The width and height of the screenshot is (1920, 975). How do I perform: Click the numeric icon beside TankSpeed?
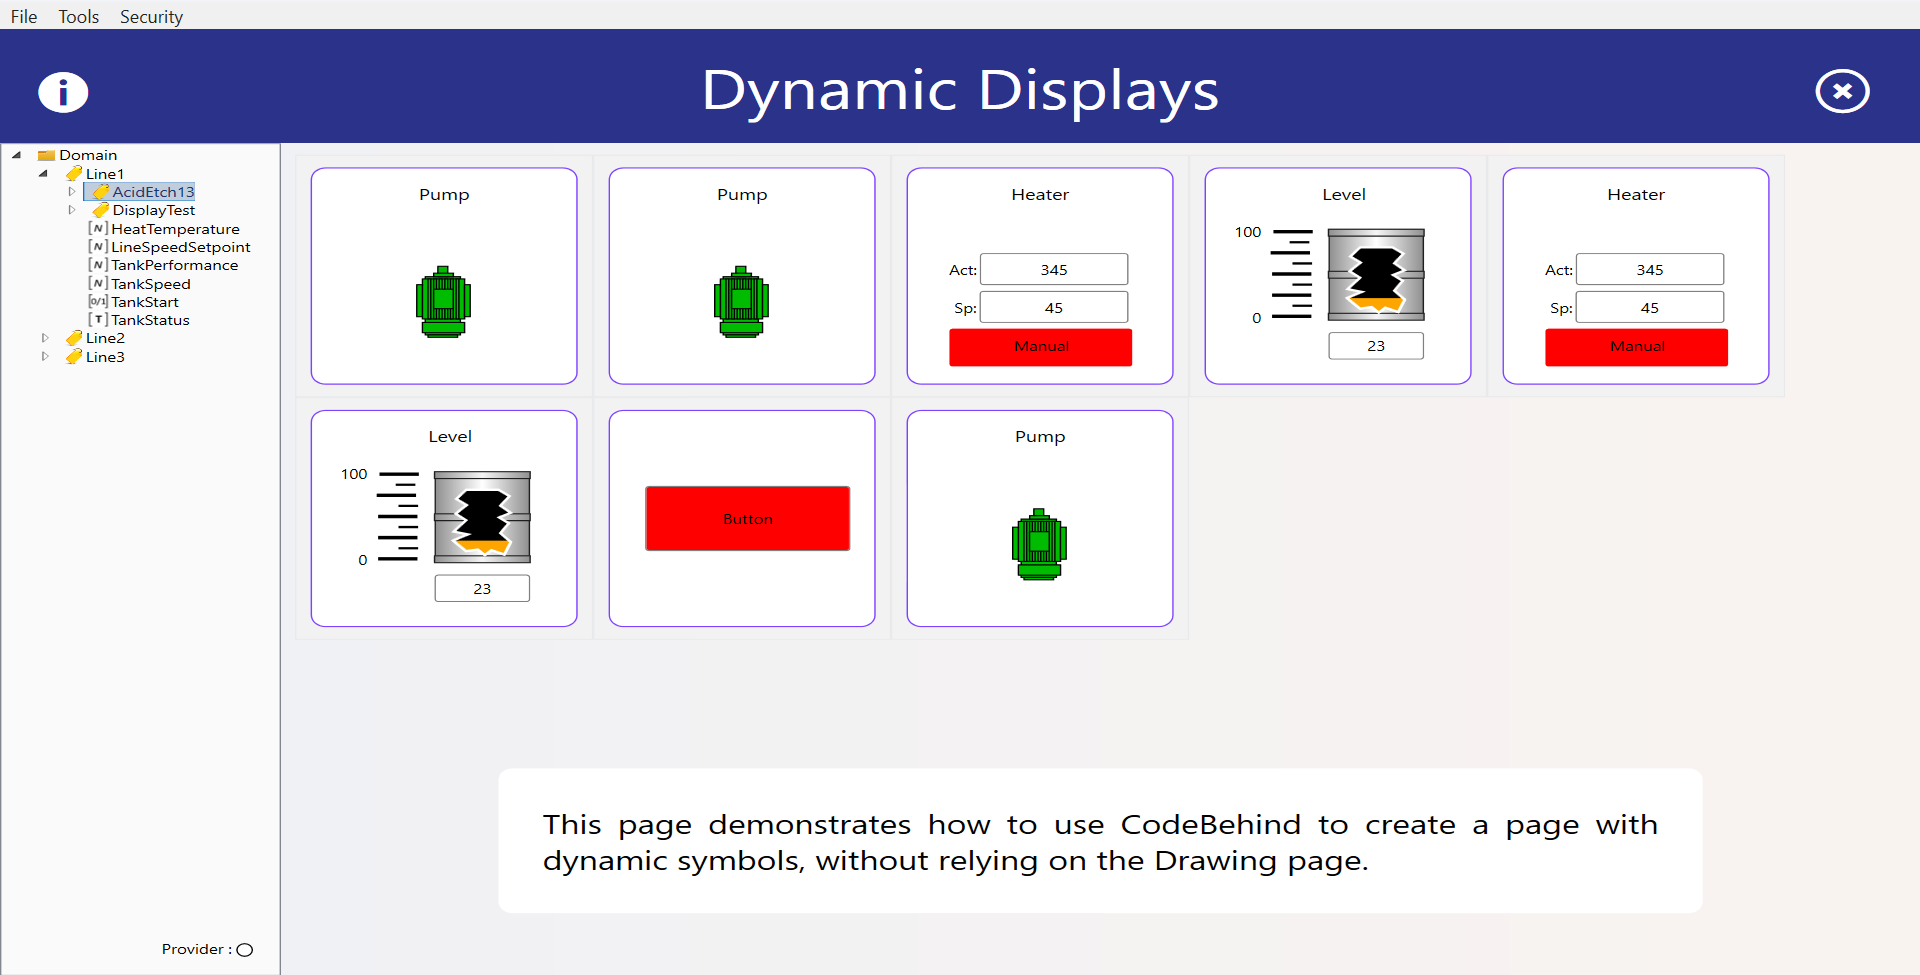[98, 284]
